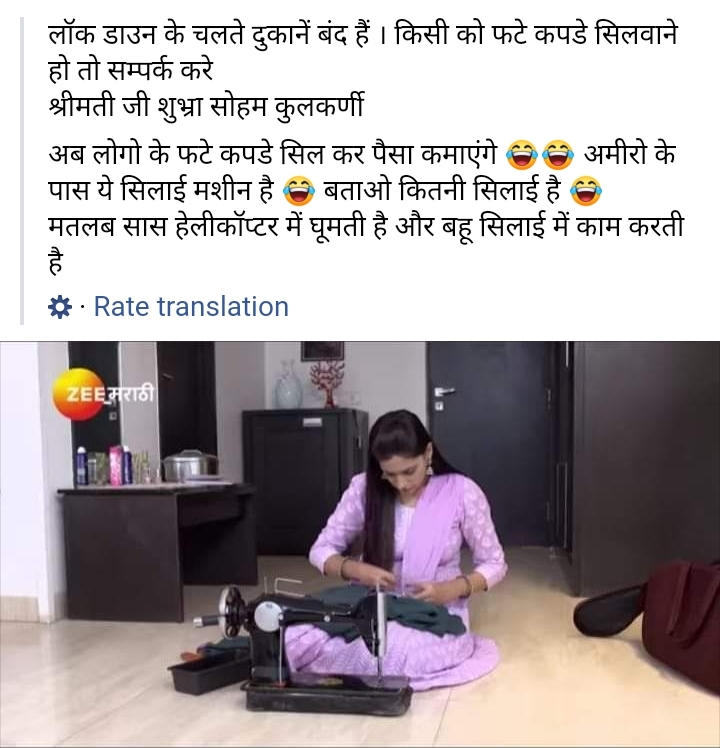This screenshot has width=720, height=748.
Task: Click the blue vase on the cabinet
Action: (288, 385)
